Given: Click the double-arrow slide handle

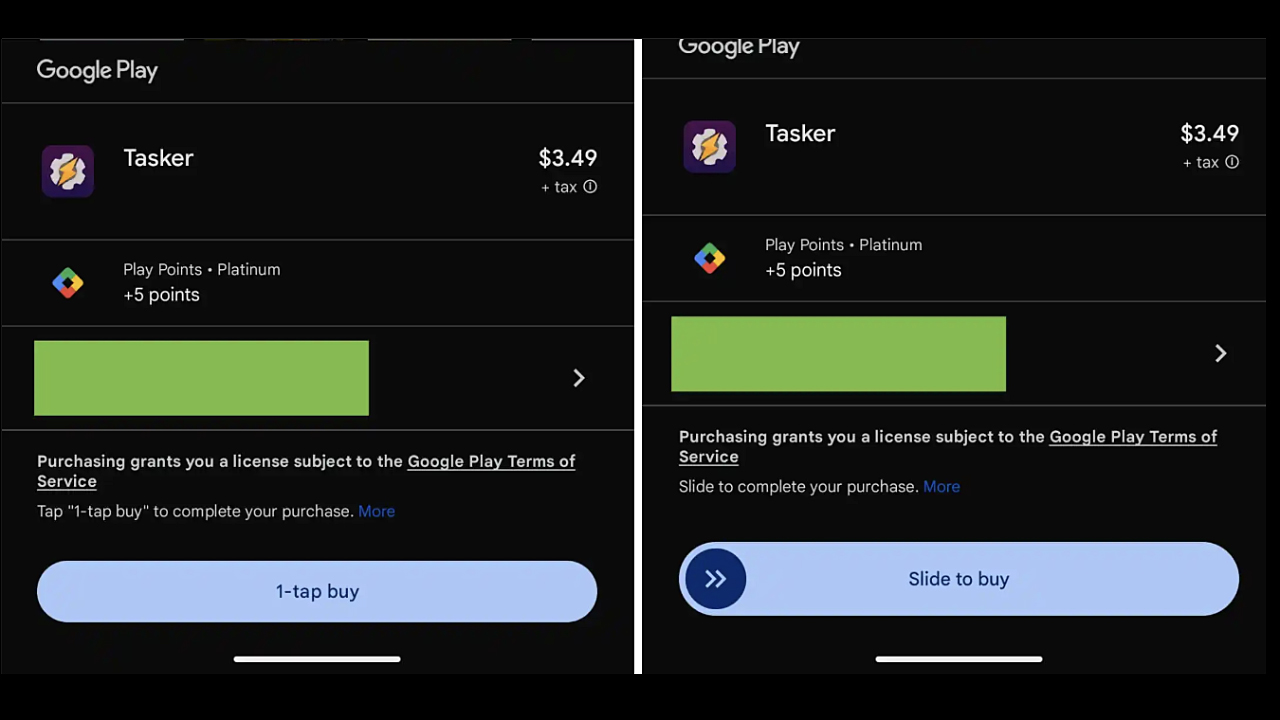Looking at the screenshot, I should 715,579.
